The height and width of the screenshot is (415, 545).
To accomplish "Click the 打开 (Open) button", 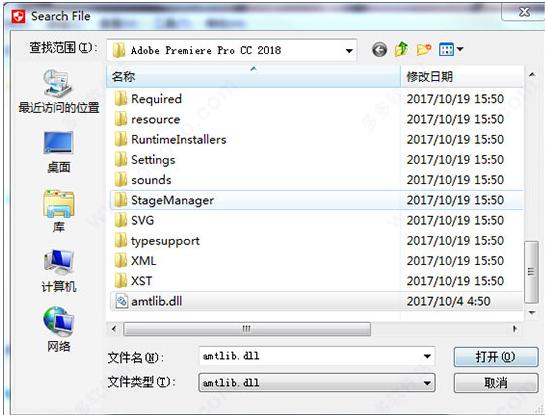I will click(496, 357).
